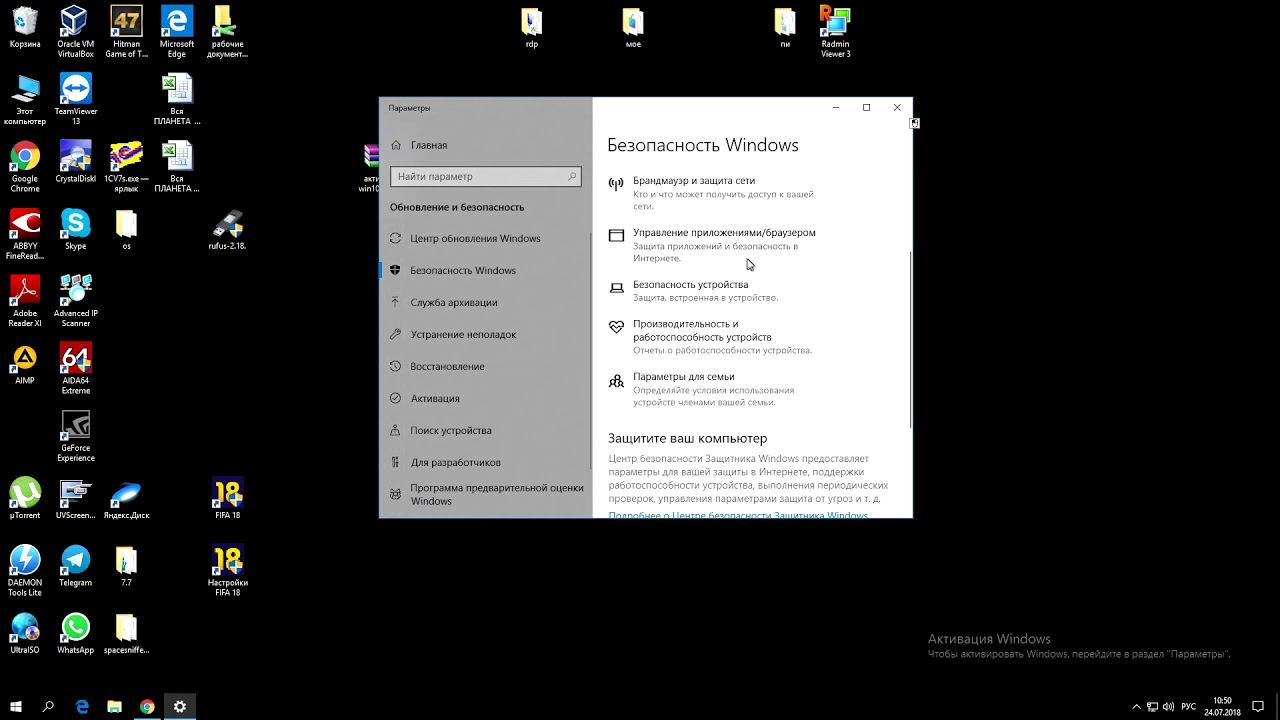The width and height of the screenshot is (1280, 720).
Task: Click the family options people icon
Action: click(616, 379)
